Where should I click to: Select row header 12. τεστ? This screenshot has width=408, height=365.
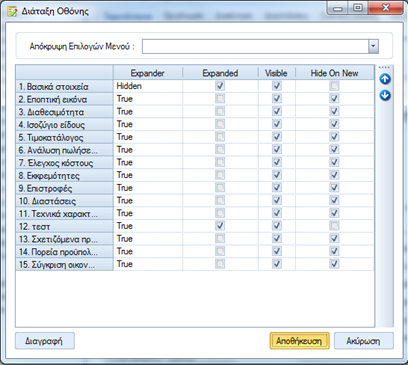pyautogui.click(x=64, y=226)
